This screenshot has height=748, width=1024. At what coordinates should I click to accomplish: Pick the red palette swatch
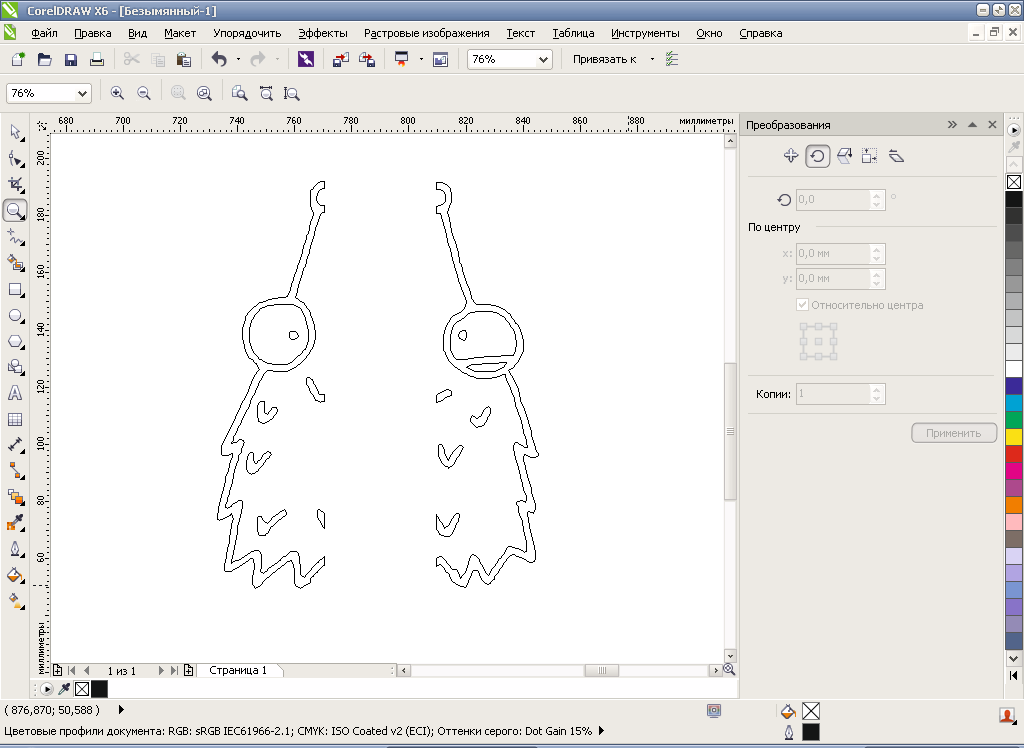pyautogui.click(x=1014, y=454)
